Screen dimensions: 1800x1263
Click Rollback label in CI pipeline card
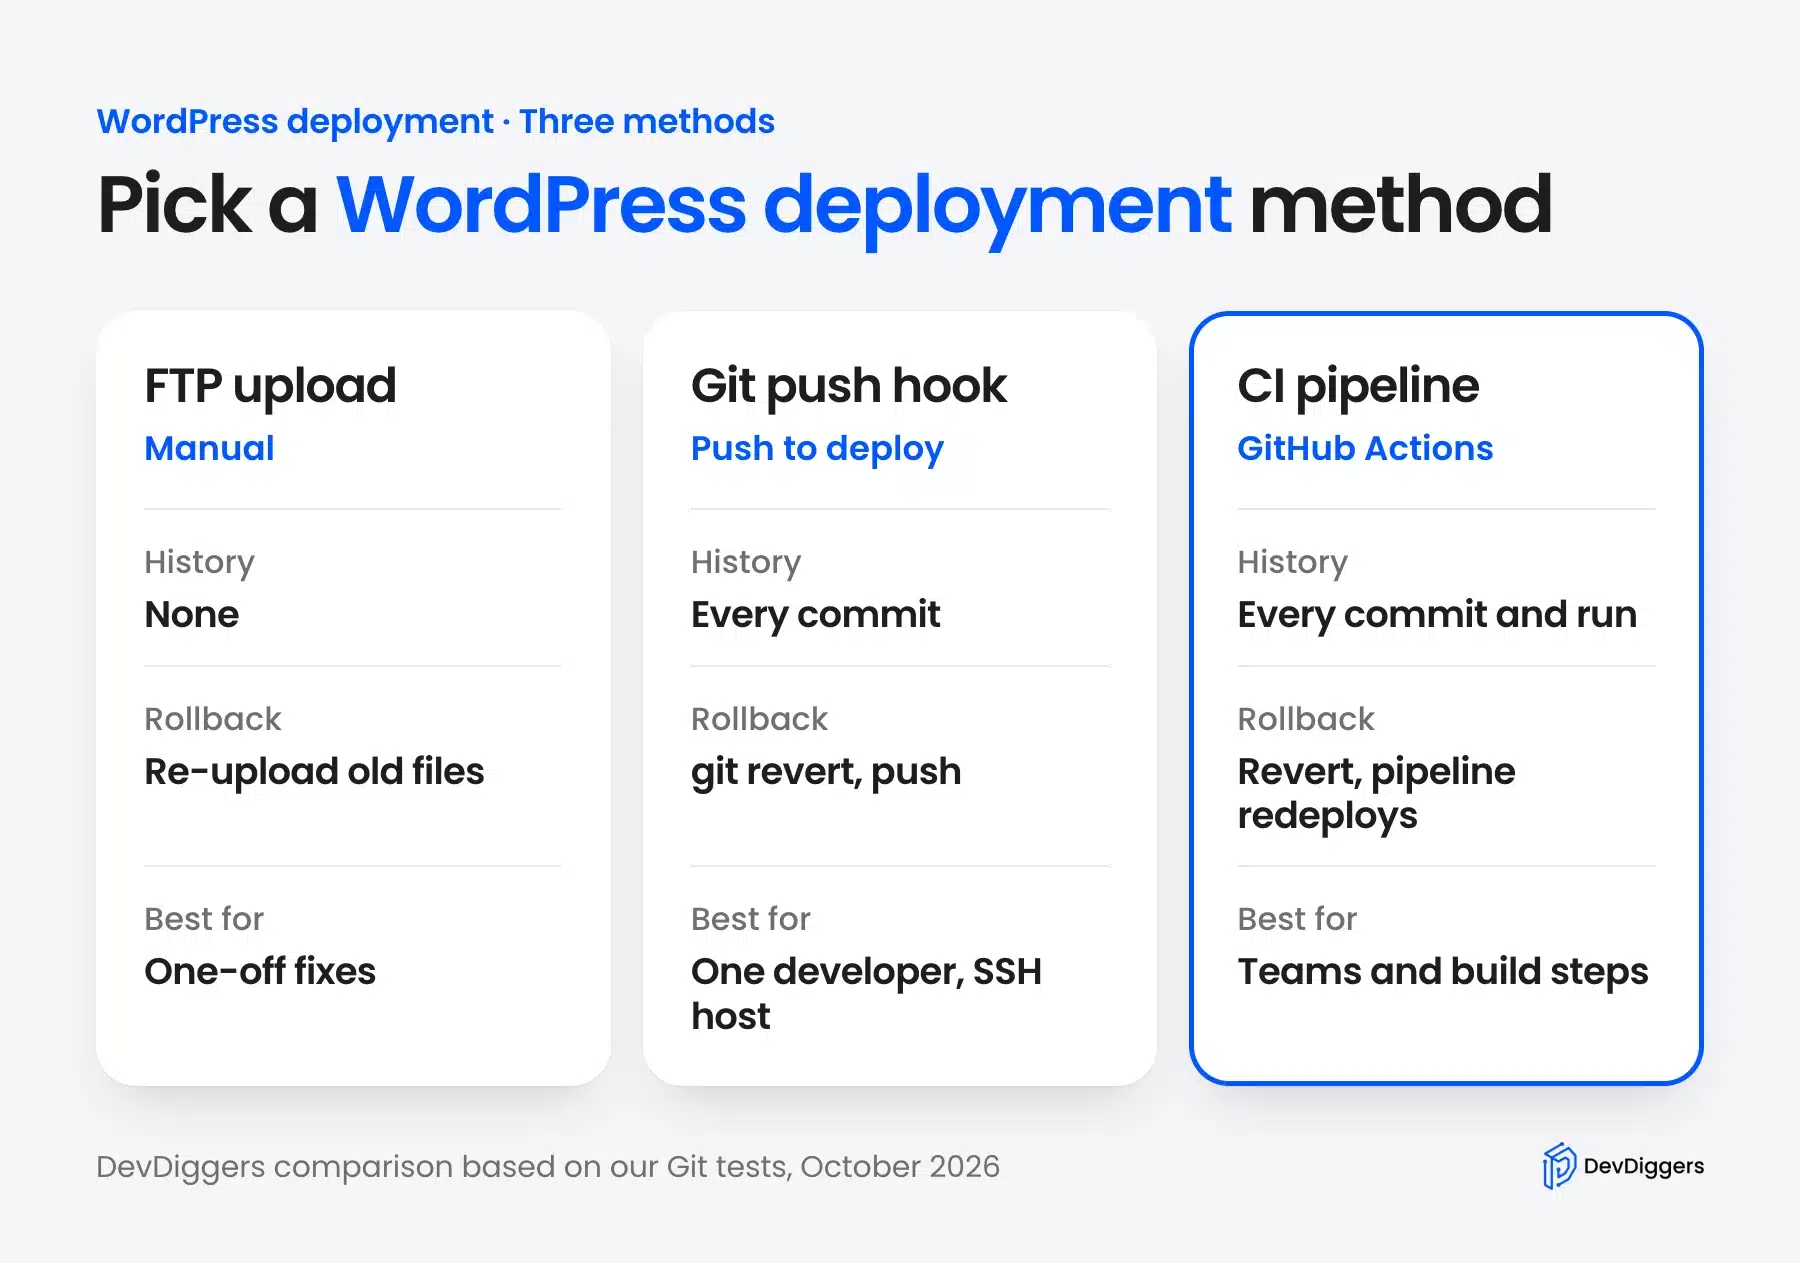tap(1306, 719)
